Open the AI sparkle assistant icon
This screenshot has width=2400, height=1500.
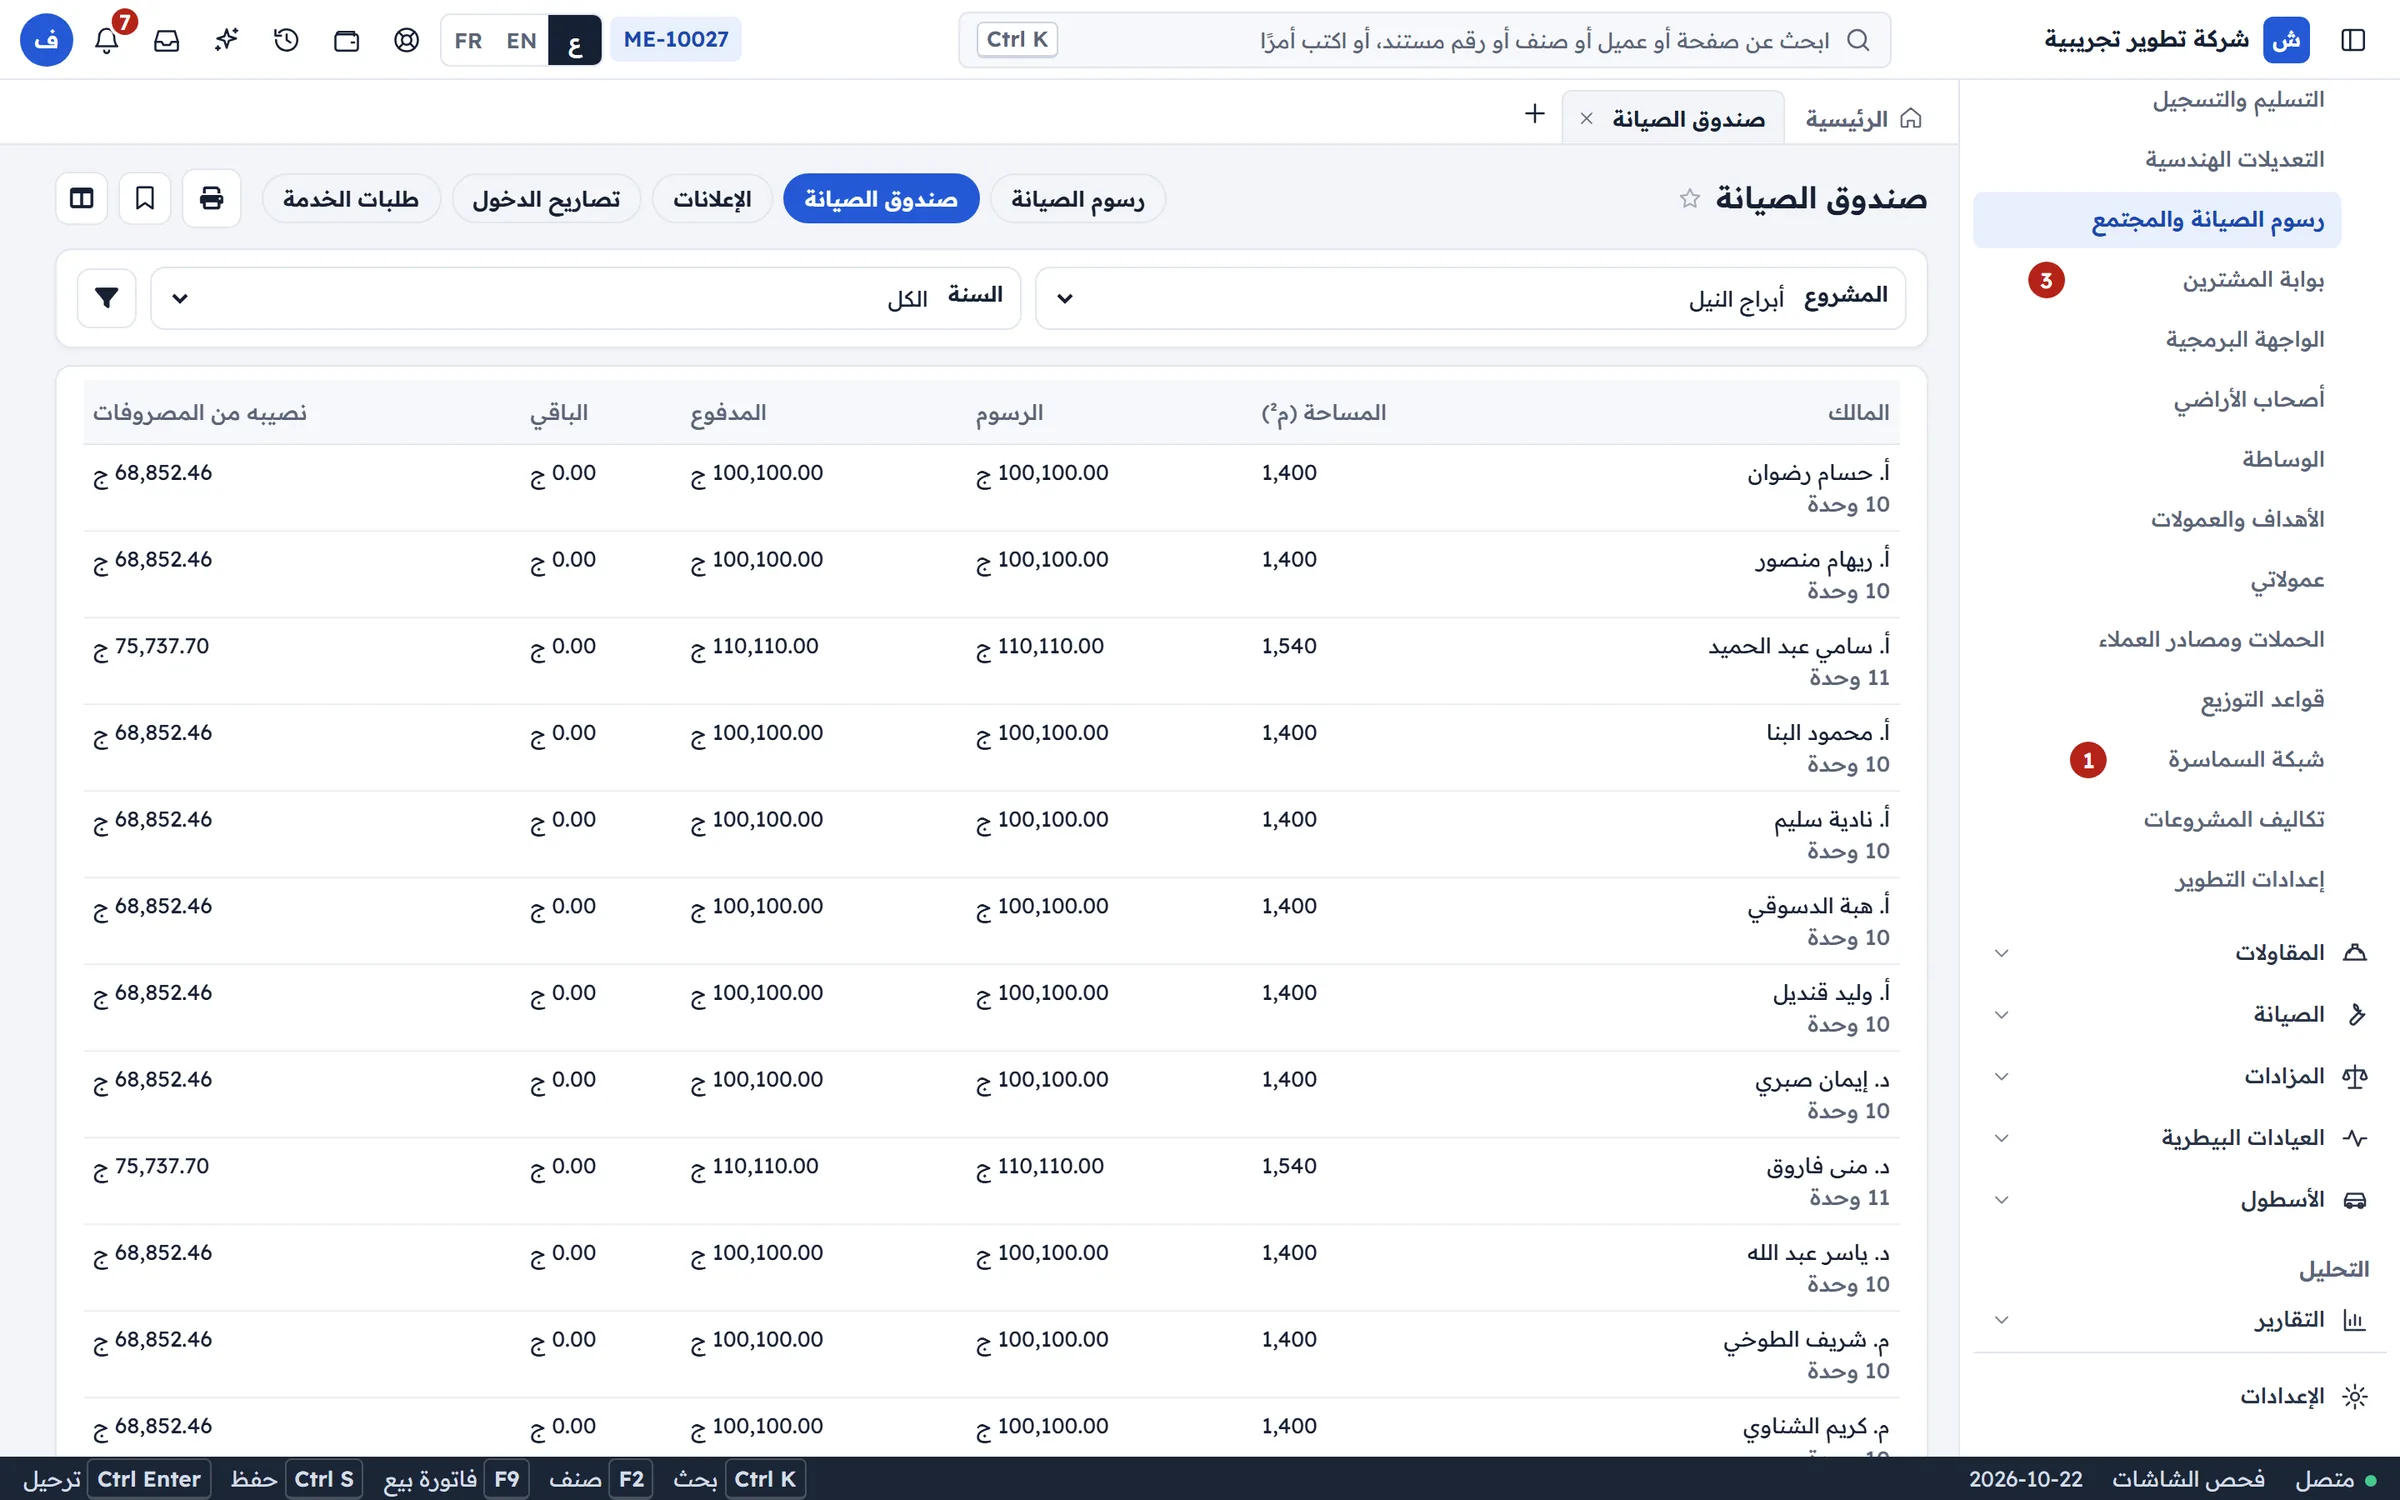pyautogui.click(x=227, y=40)
